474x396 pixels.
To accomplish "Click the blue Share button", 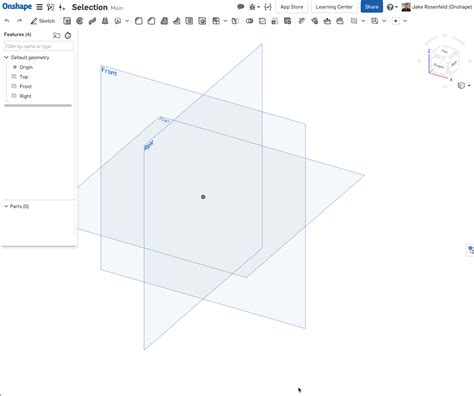I will [x=372, y=7].
